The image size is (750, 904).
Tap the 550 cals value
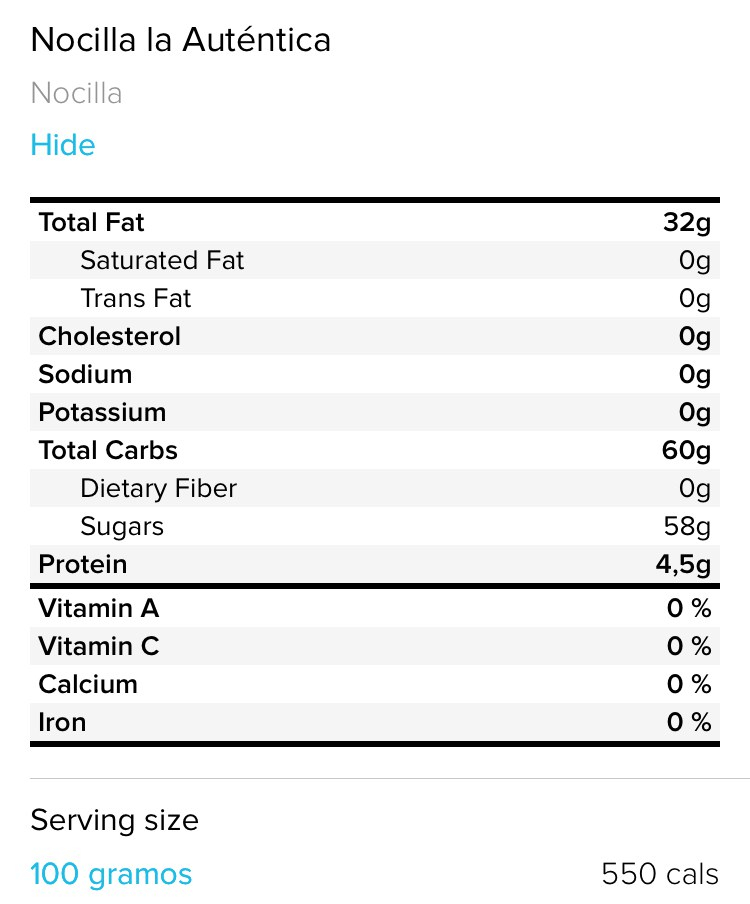click(x=659, y=874)
